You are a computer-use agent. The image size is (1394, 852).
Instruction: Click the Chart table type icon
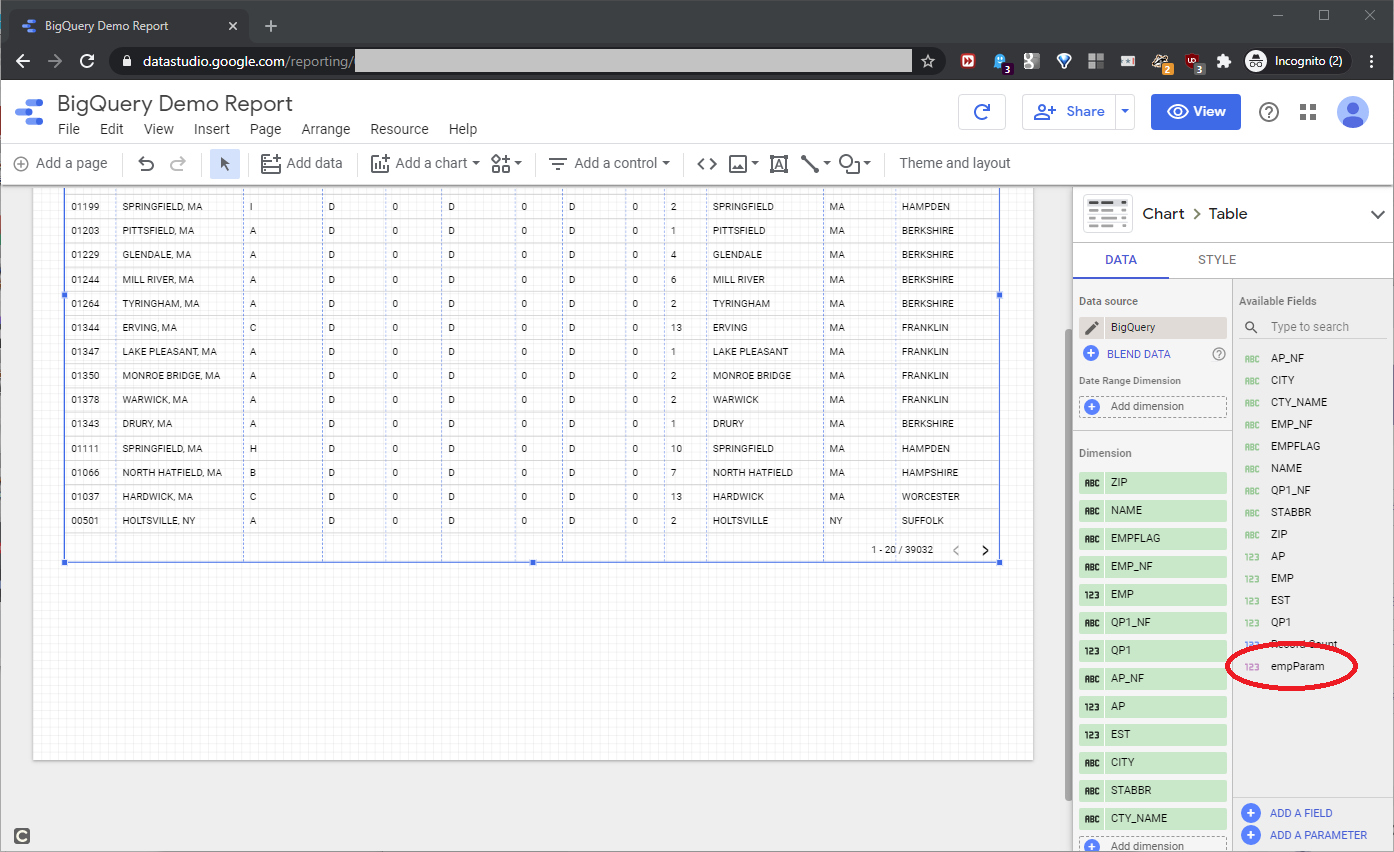pyautogui.click(x=1108, y=214)
